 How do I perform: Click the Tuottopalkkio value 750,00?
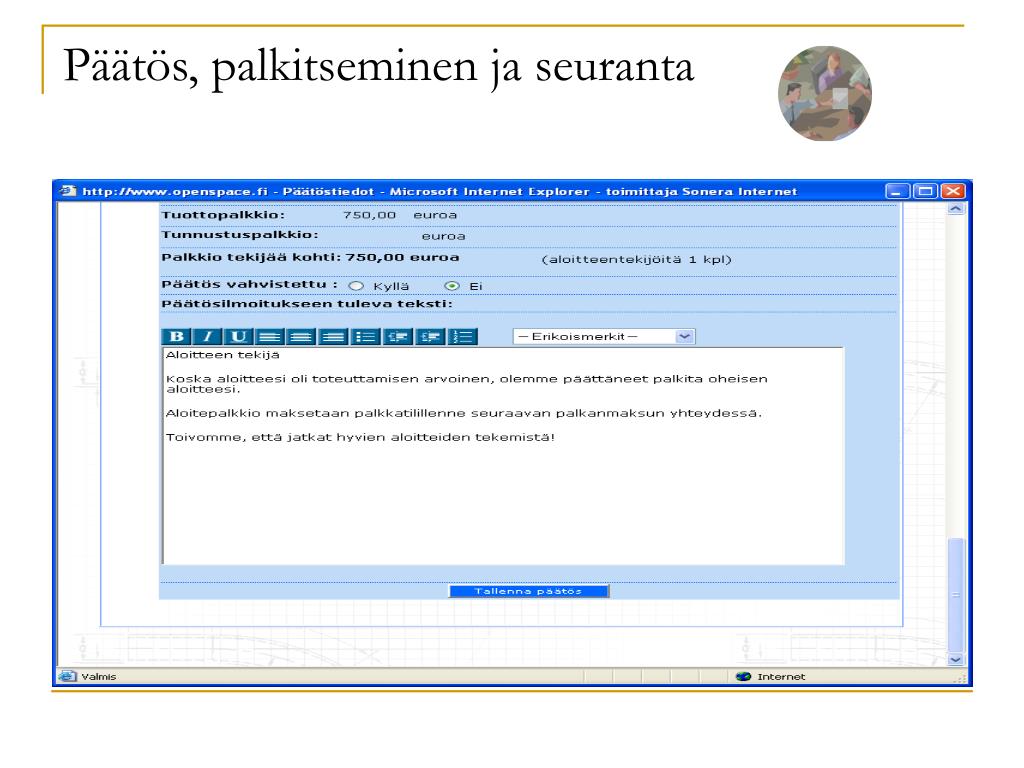coord(370,215)
